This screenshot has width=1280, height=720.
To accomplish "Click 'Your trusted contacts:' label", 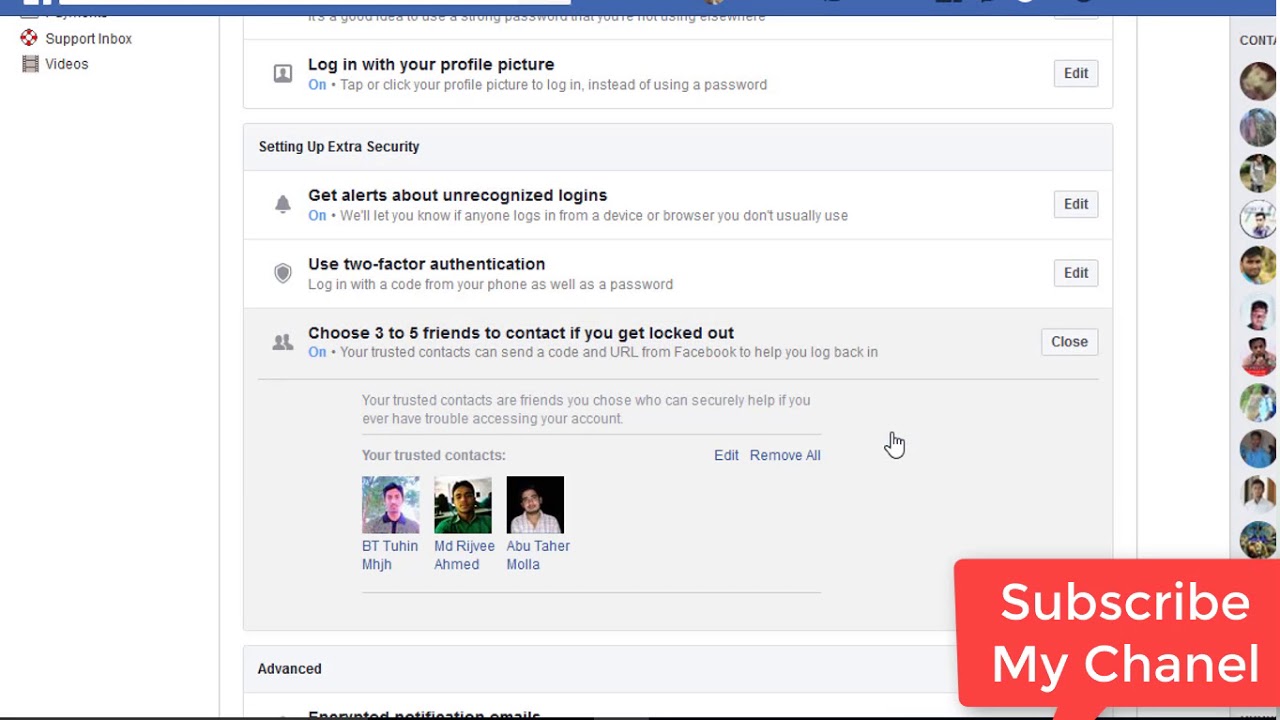I will point(434,455).
